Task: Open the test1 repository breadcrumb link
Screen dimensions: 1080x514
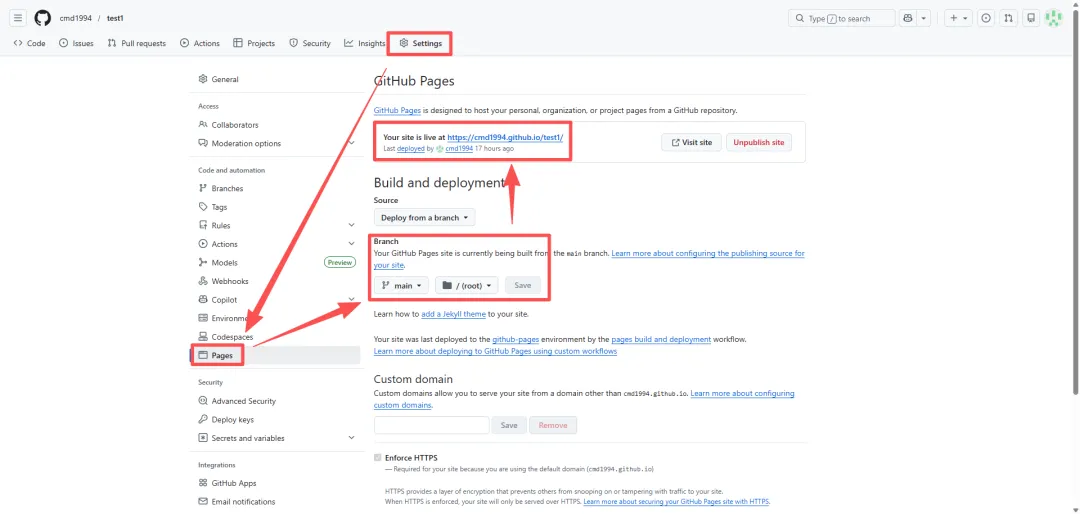Action: [115, 18]
